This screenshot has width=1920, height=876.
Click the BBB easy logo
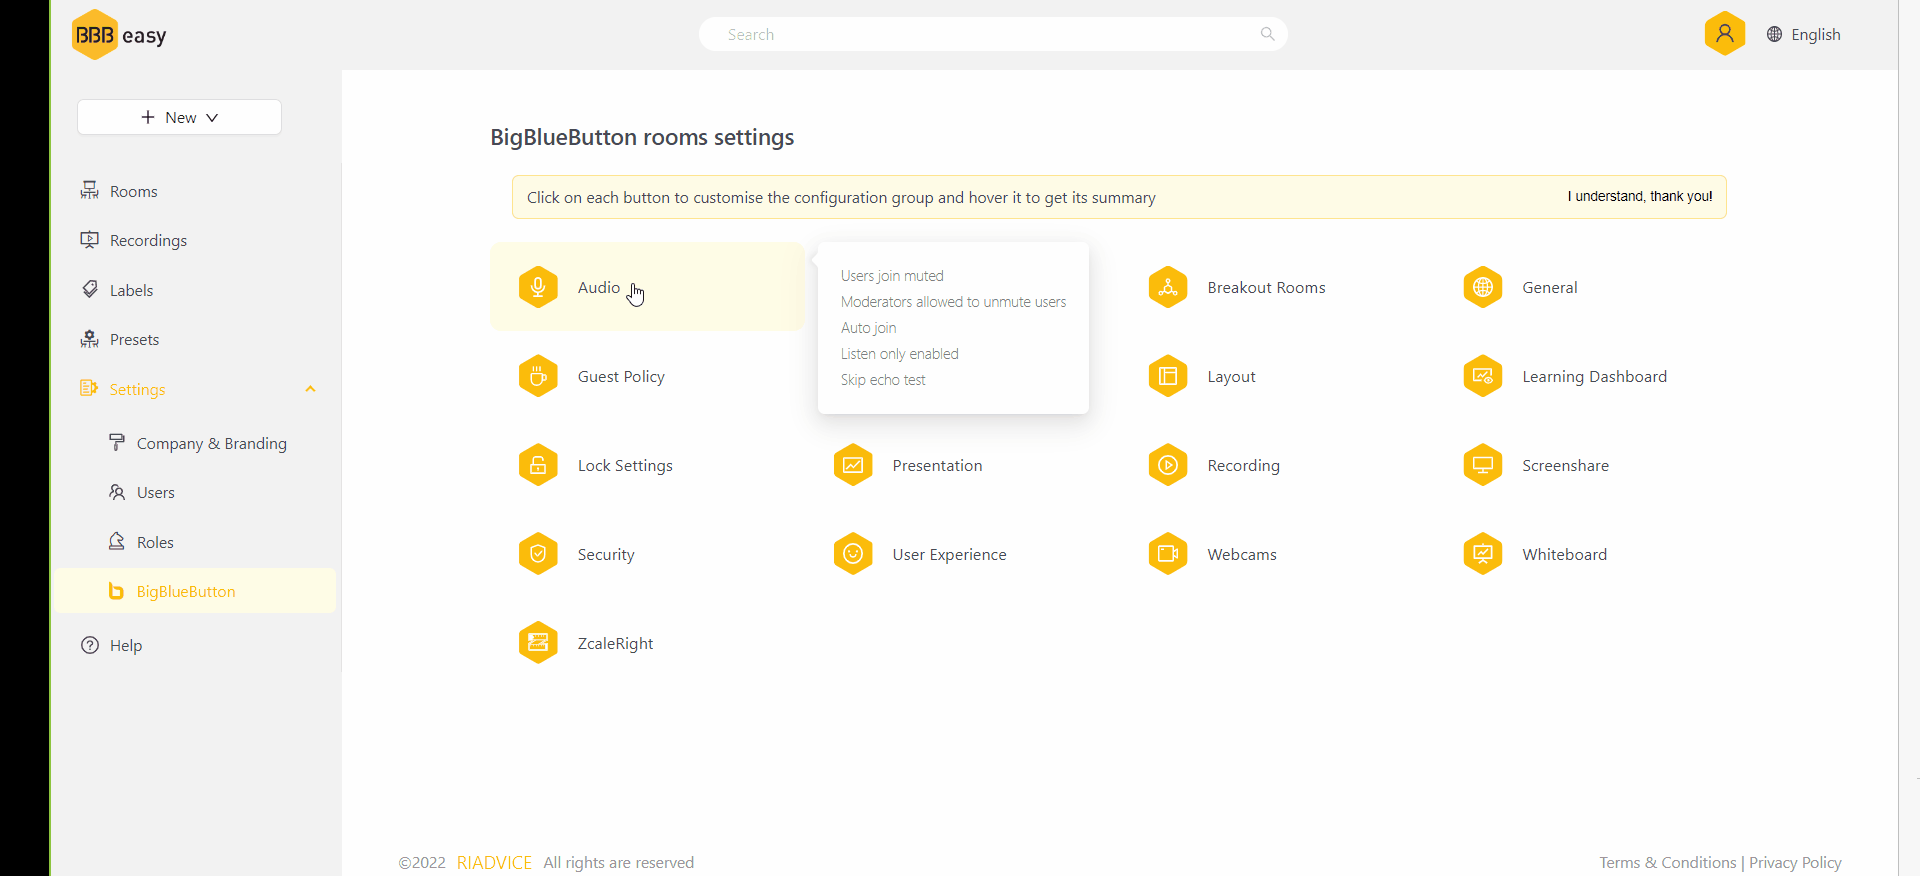(119, 35)
